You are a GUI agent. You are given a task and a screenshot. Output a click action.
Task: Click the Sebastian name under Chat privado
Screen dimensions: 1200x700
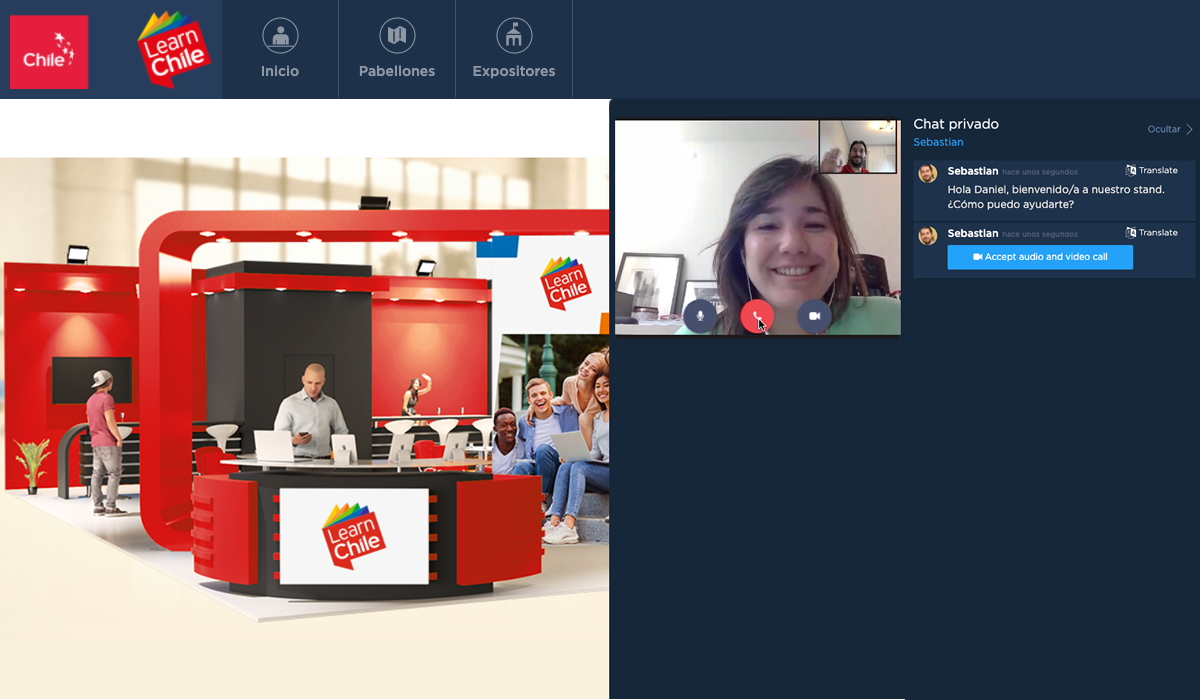point(938,142)
